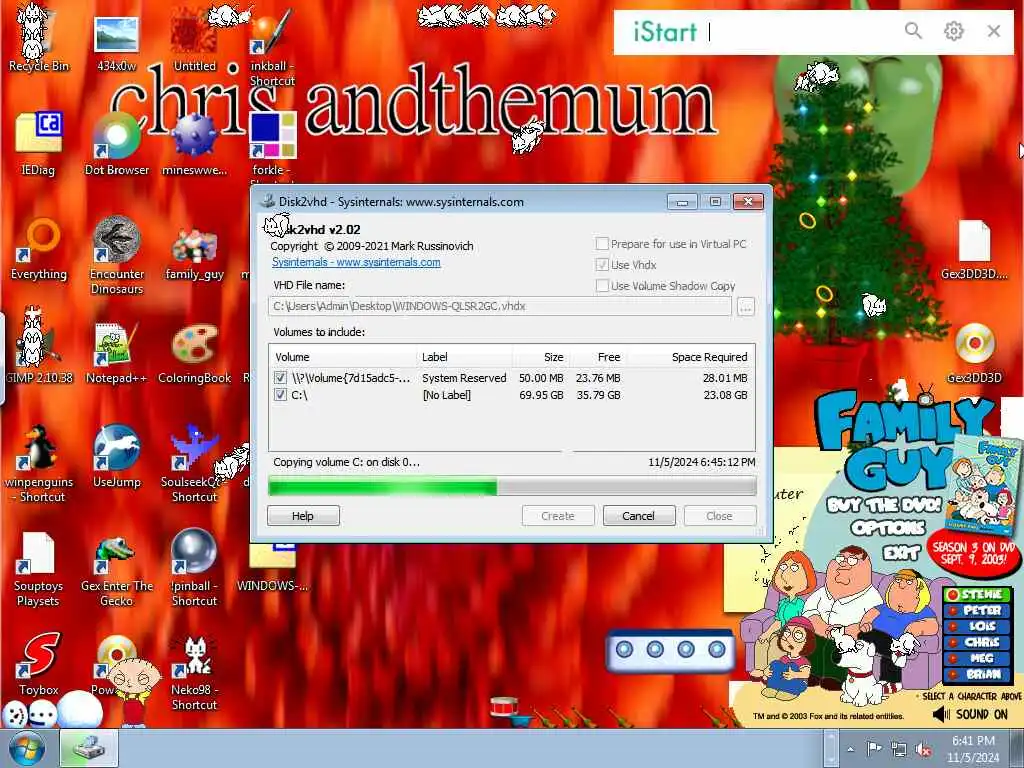Click OPTIONS in Family Guy widget

click(888, 527)
